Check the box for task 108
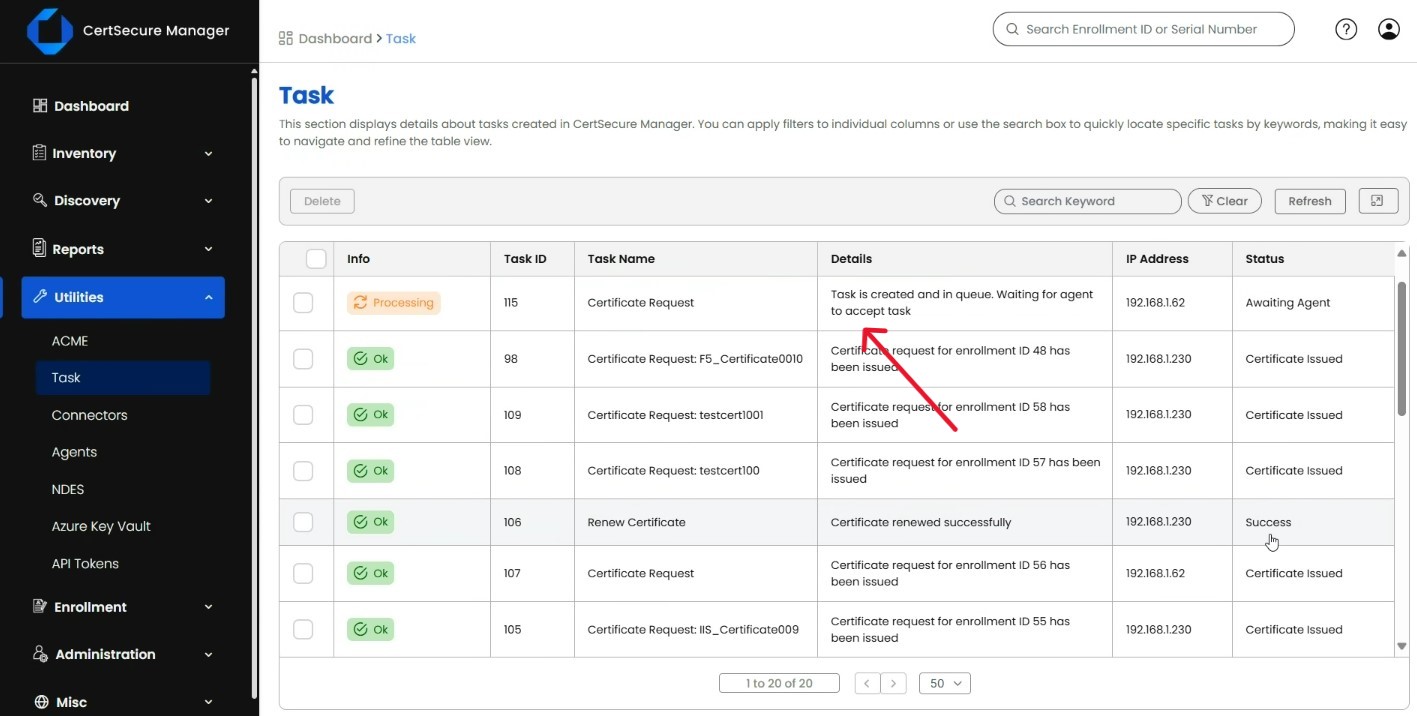Viewport: 1417px width, 716px height. click(x=303, y=470)
